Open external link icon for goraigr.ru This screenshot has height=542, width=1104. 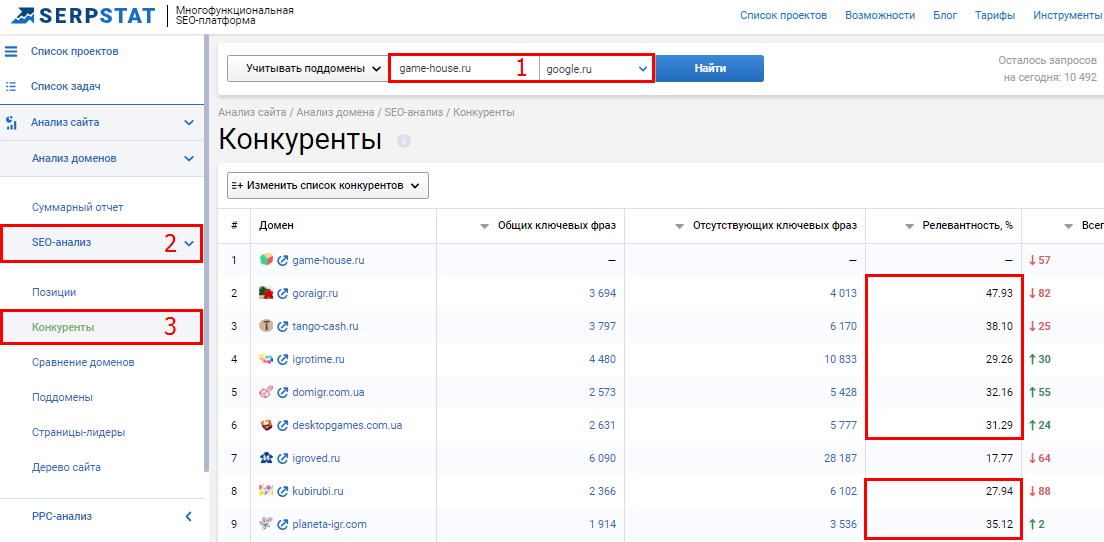[283, 294]
